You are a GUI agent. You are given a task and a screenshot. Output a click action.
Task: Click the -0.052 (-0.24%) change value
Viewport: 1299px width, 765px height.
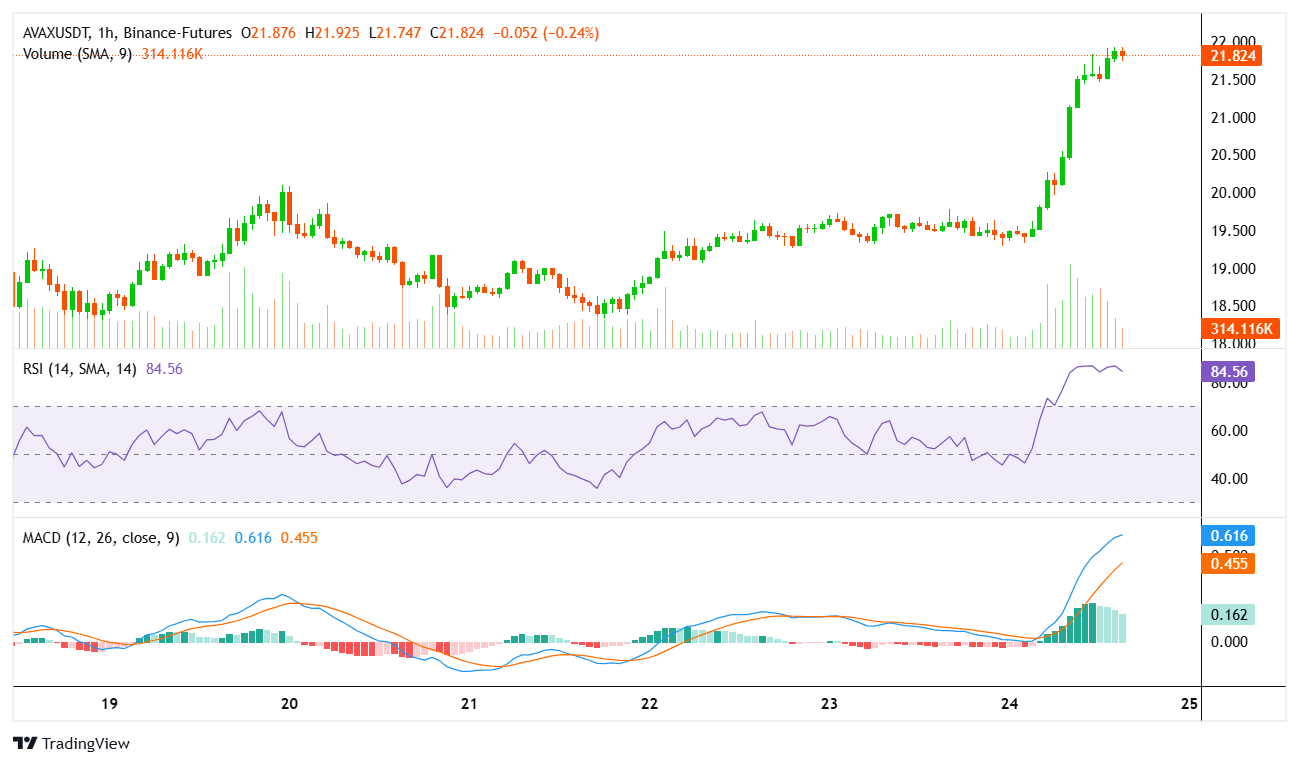[x=543, y=32]
